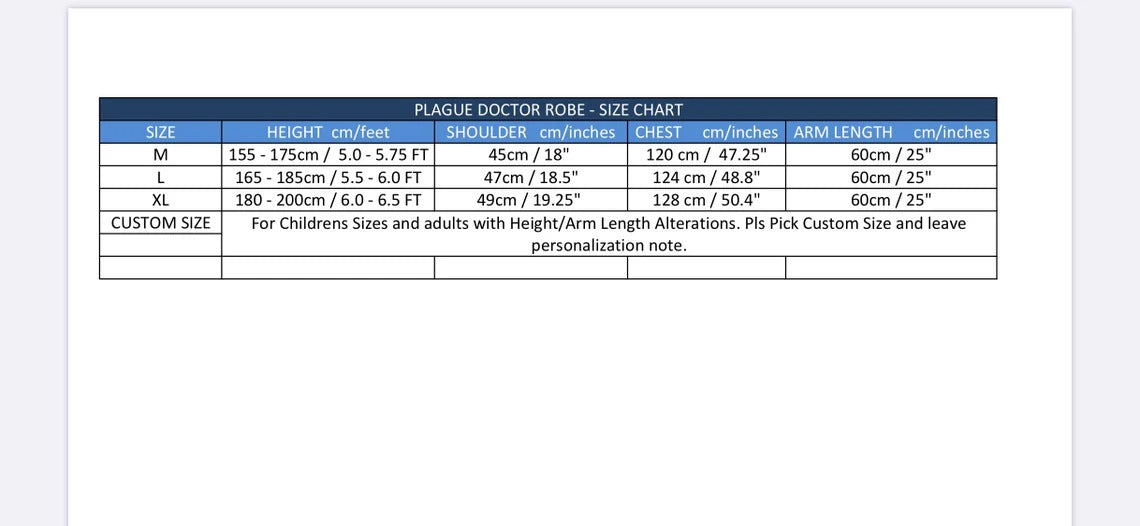The image size is (1140, 526).
Task: Click the M size cell
Action: pyautogui.click(x=161, y=155)
